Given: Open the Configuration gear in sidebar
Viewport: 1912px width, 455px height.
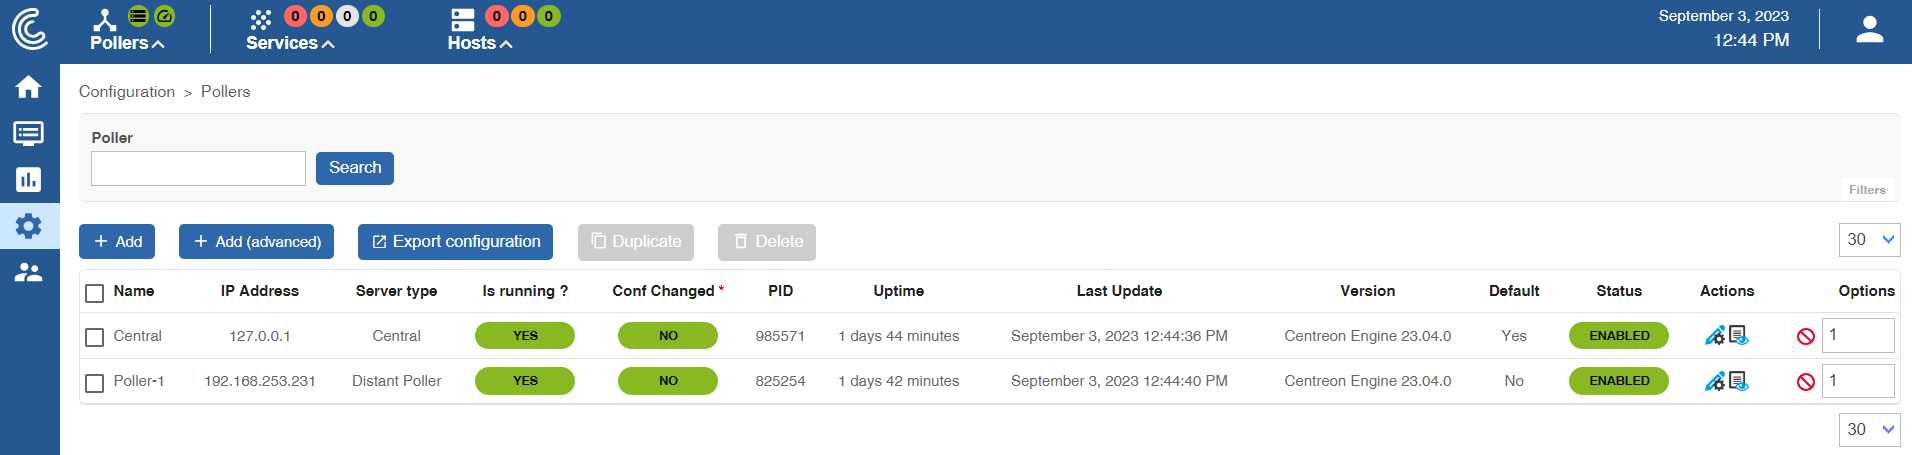Looking at the screenshot, I should coord(28,226).
